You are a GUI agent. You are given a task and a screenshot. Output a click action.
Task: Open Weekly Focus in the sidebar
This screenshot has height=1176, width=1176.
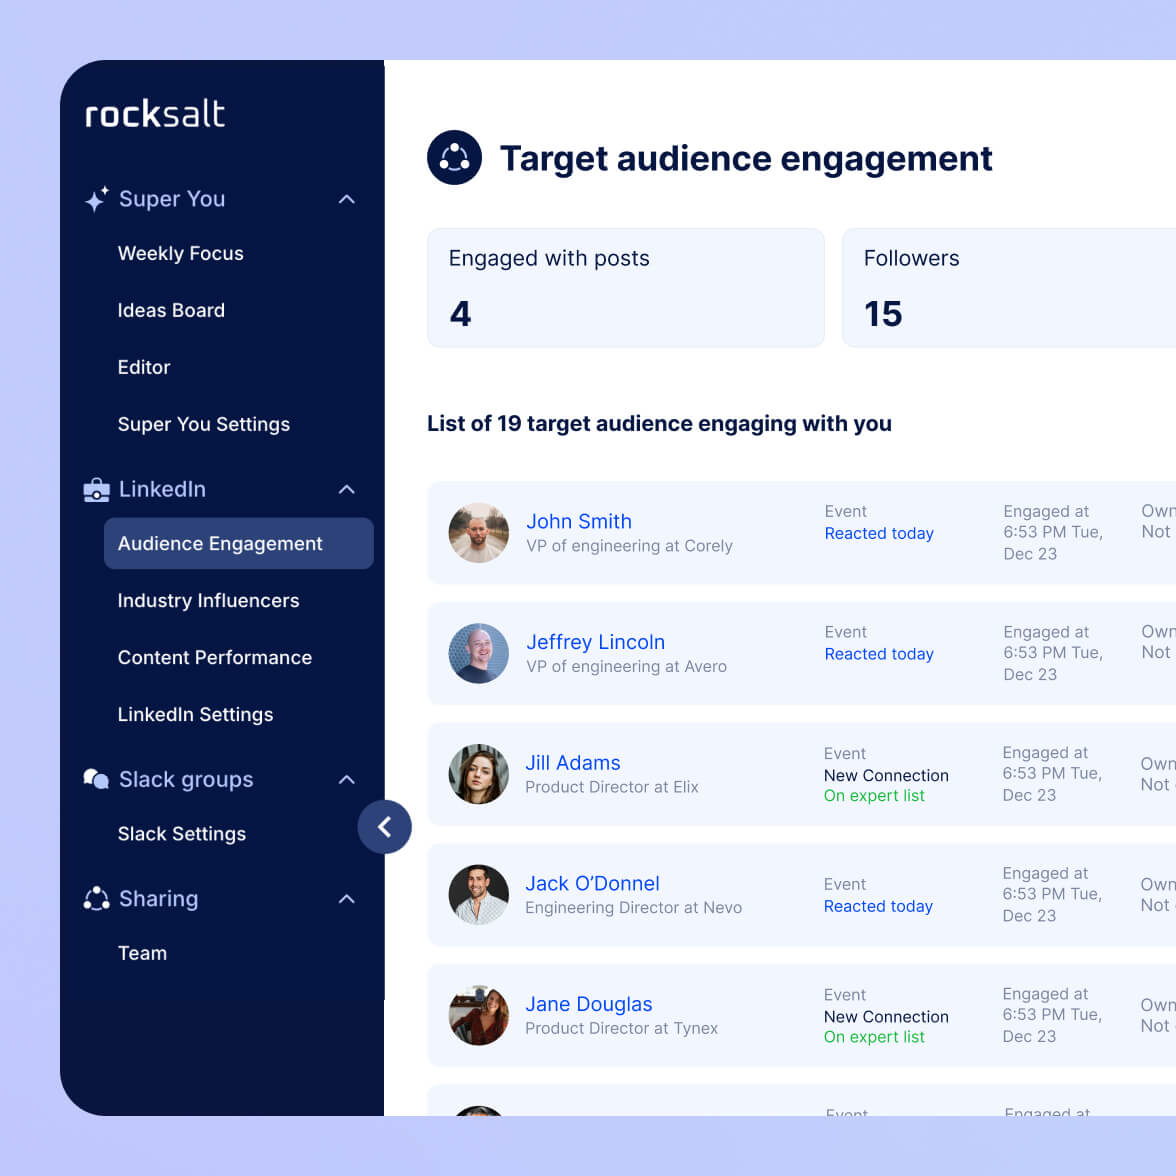tap(181, 254)
